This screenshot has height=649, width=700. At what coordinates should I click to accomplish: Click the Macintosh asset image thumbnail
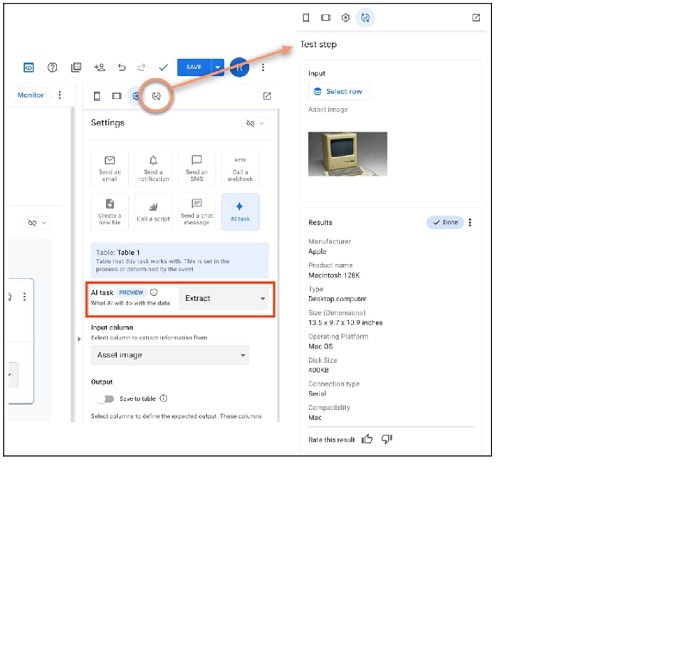tap(348, 154)
